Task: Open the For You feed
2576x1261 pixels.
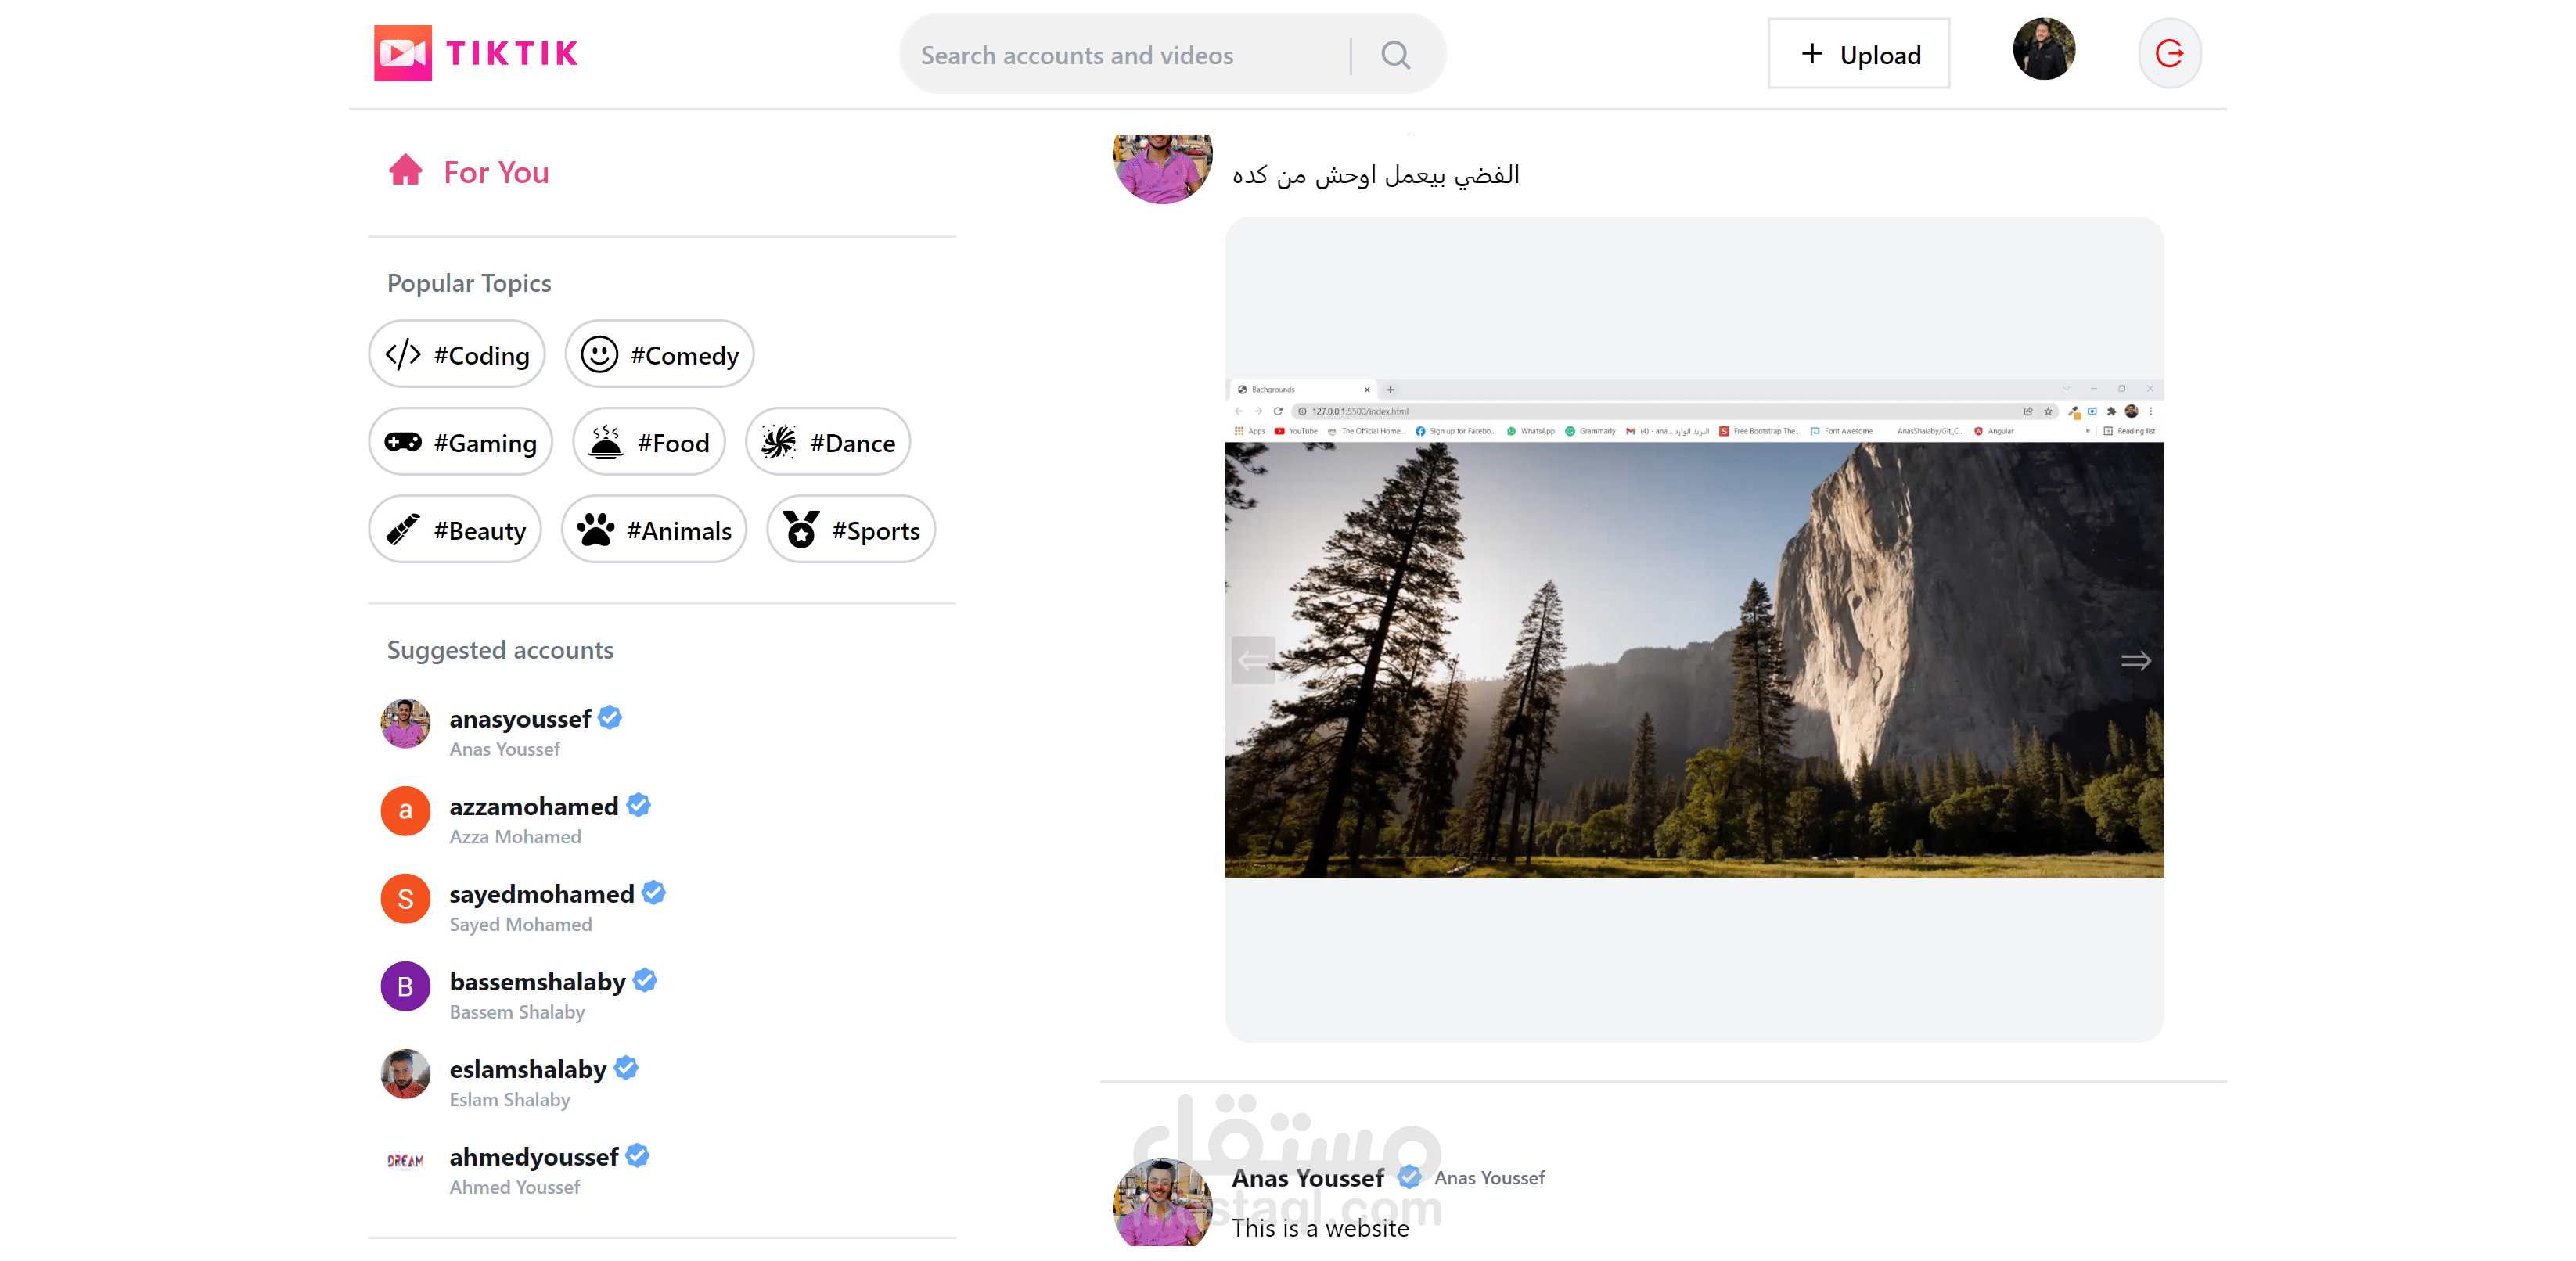Action: (495, 171)
